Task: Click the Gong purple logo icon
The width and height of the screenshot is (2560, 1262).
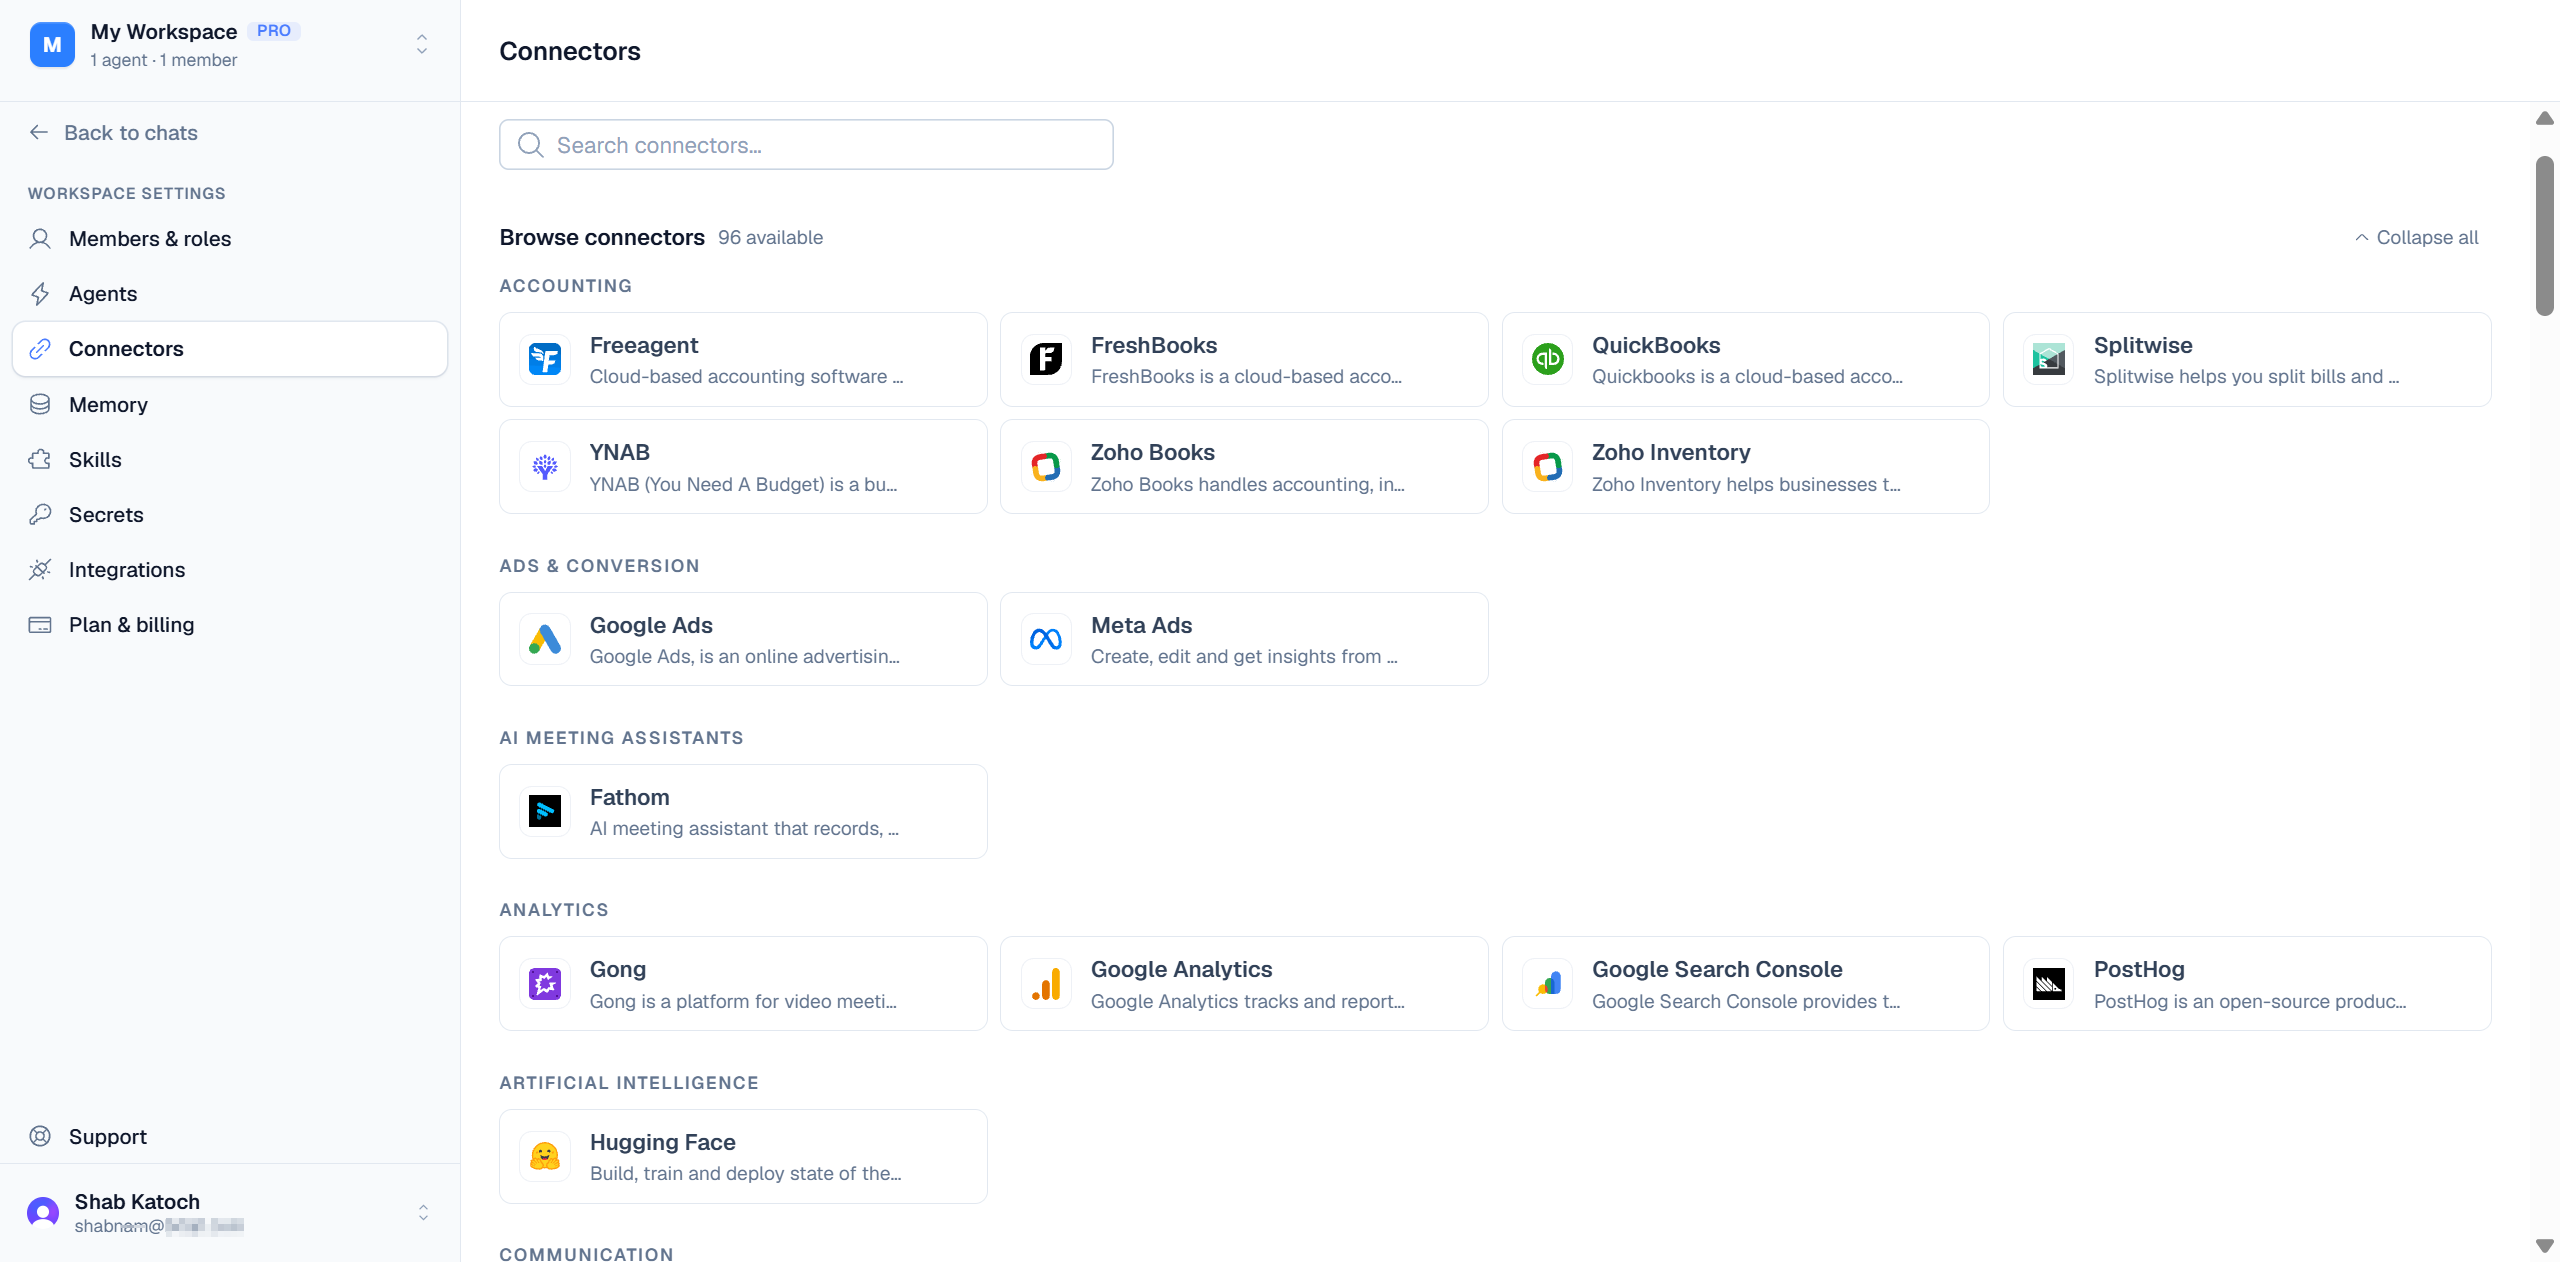Action: [545, 984]
